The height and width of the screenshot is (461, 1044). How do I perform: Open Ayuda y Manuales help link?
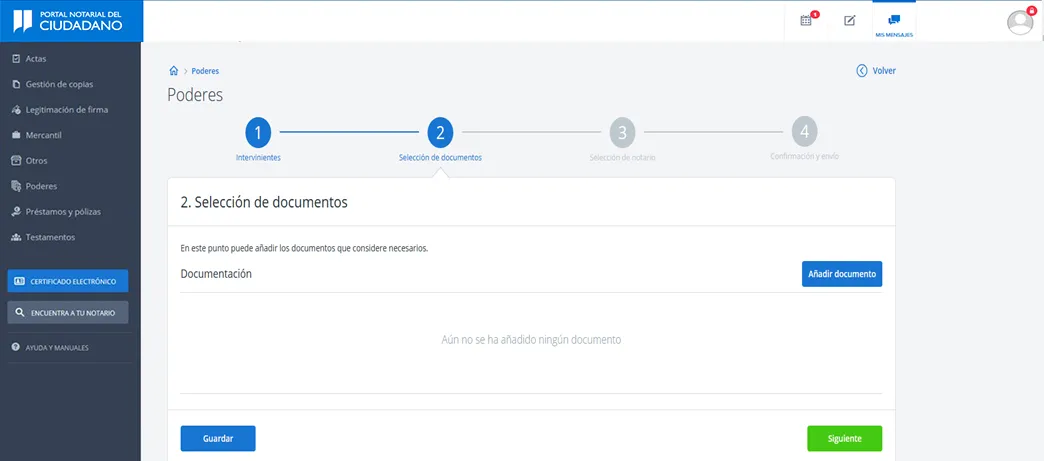[x=58, y=348]
